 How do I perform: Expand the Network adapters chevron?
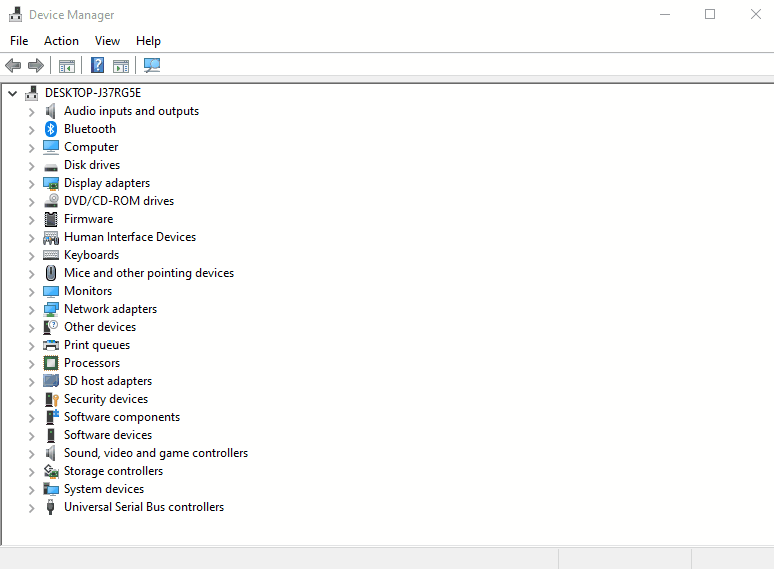(x=32, y=310)
